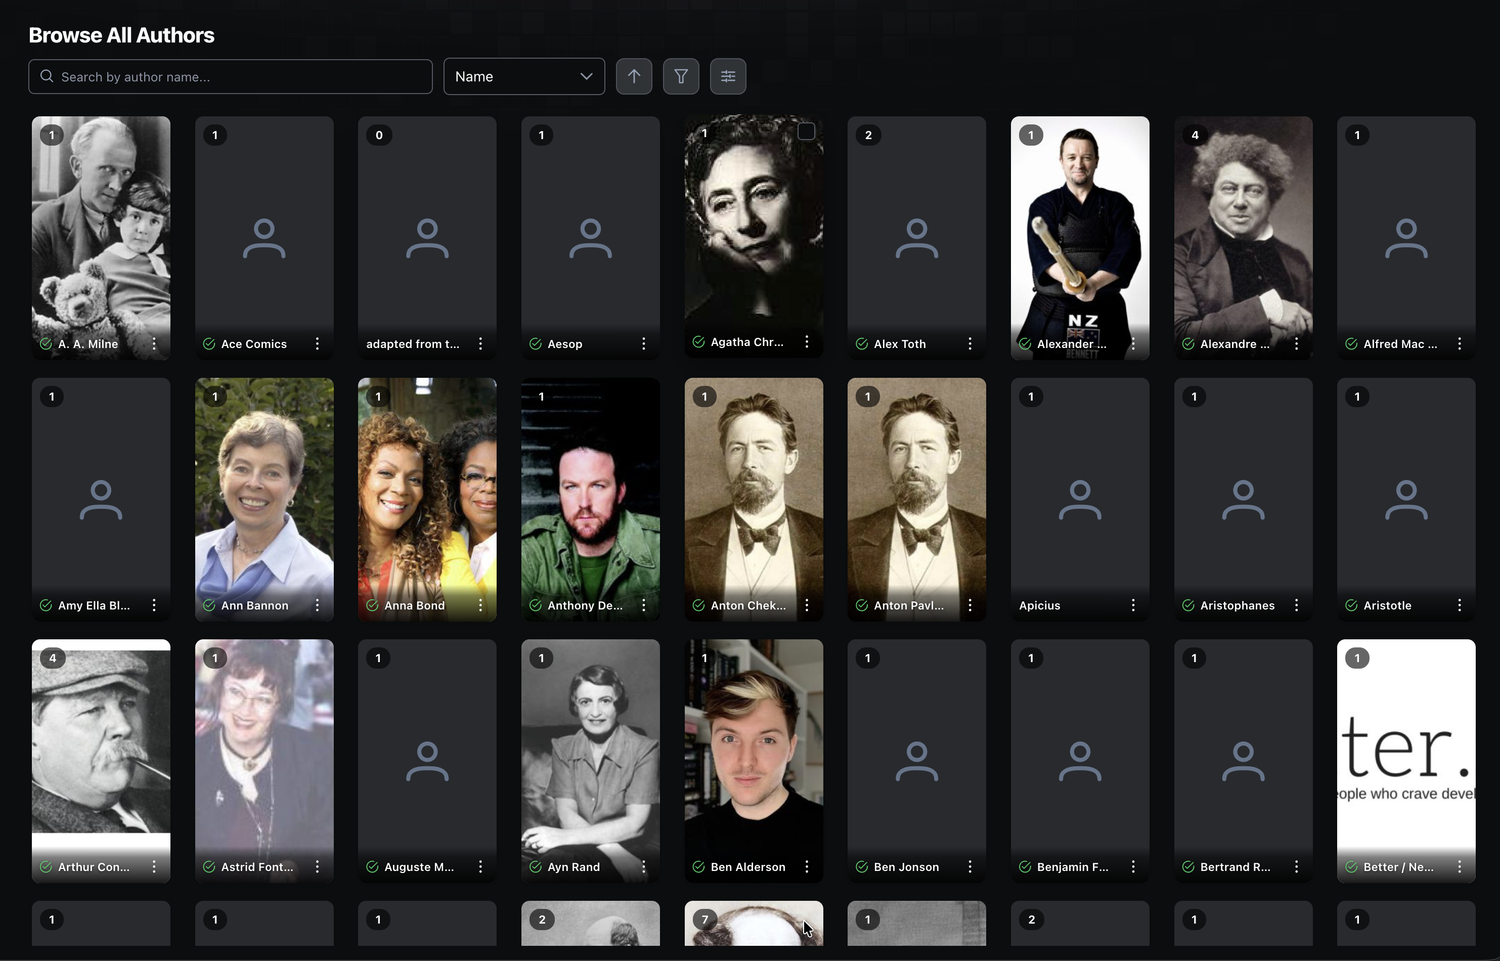Image resolution: width=1500 pixels, height=961 pixels.
Task: Click the author name 'Alex Toth'
Action: (x=900, y=344)
